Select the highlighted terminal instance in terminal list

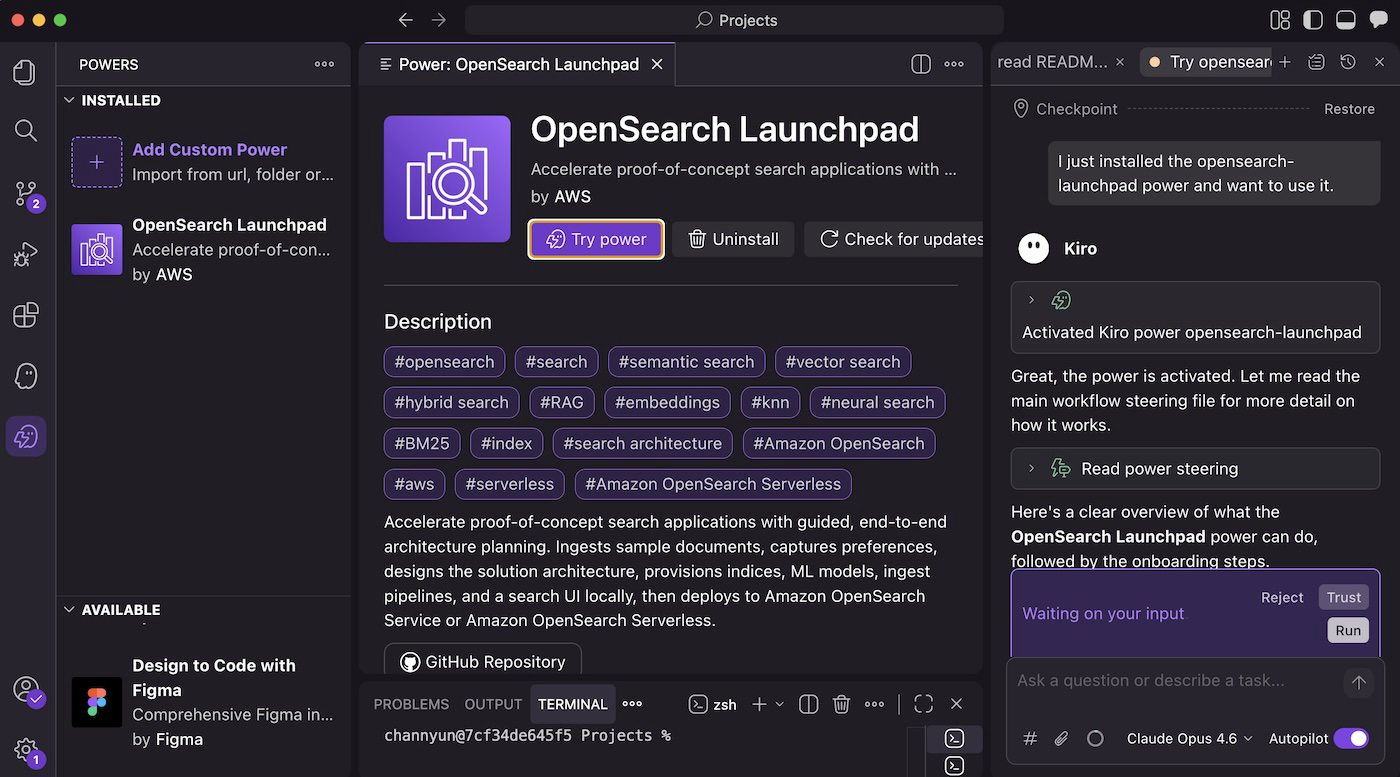click(x=955, y=739)
